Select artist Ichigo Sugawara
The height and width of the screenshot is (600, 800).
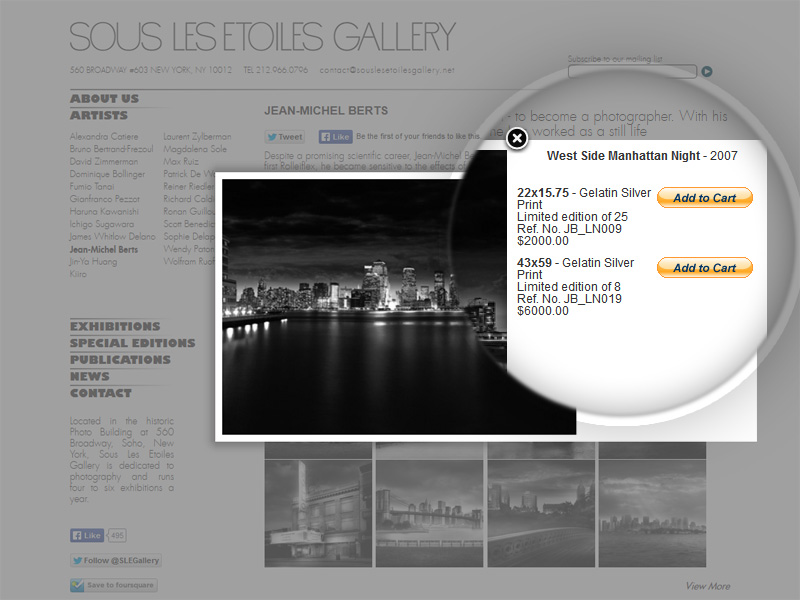pos(102,224)
